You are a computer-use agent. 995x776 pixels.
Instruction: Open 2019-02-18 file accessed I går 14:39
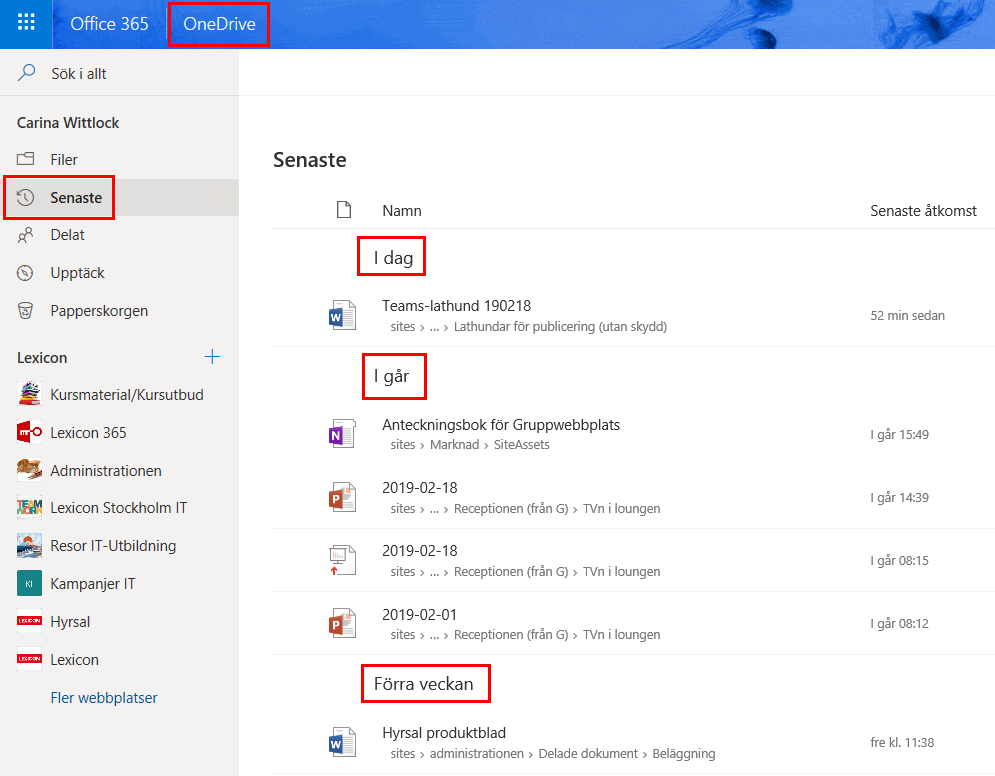[x=419, y=488]
